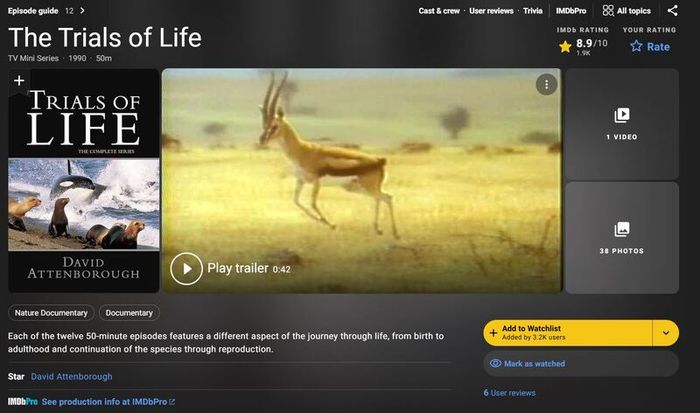Click Add to Watchlist button
The height and width of the screenshot is (413, 700).
click(568, 333)
